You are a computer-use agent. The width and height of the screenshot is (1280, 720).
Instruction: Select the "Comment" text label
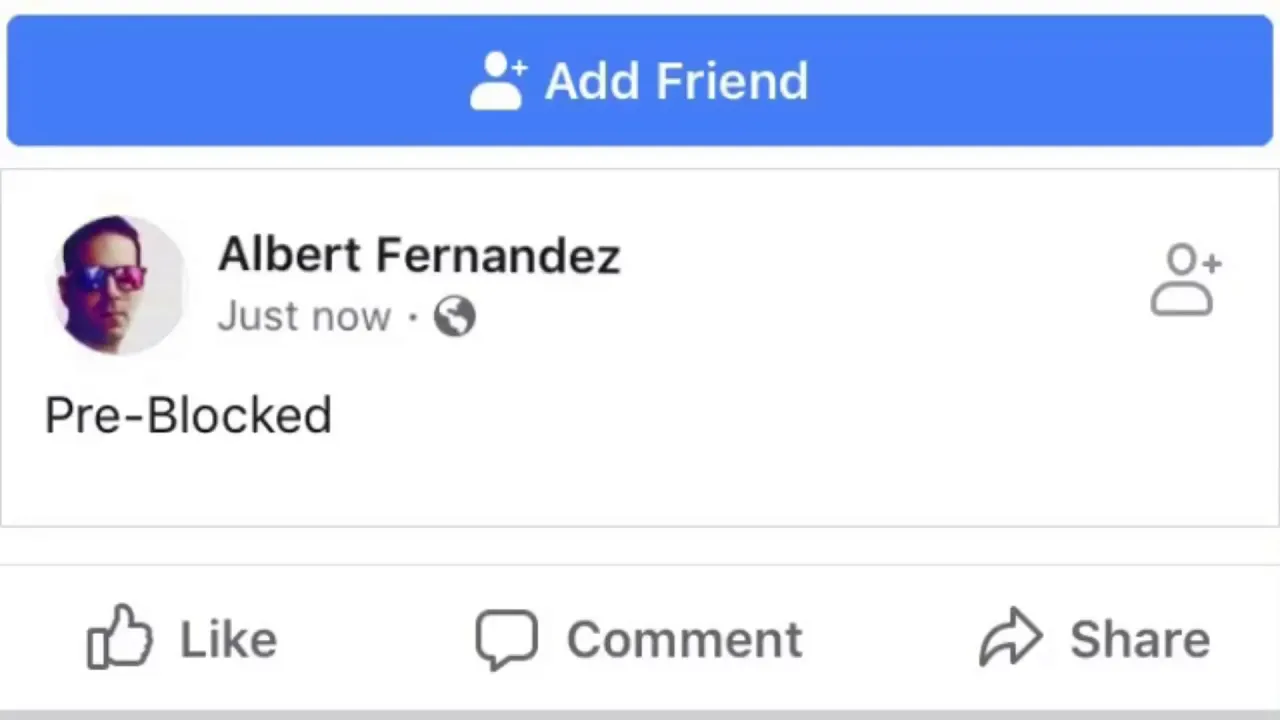coord(684,640)
